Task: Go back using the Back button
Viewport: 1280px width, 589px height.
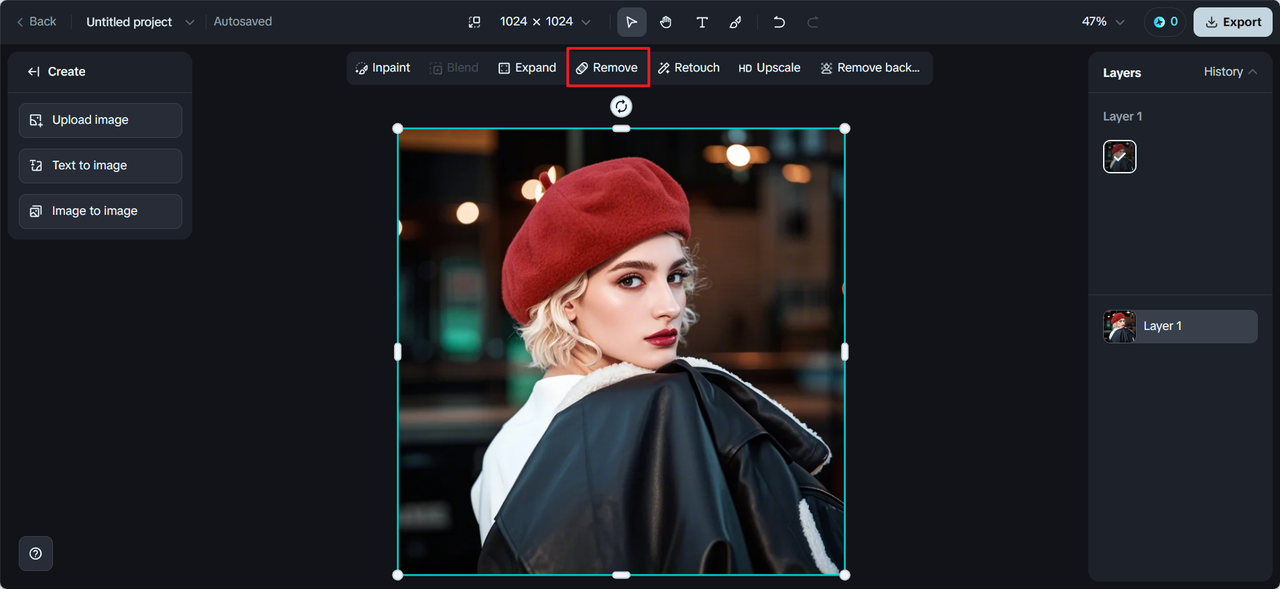Action: (36, 22)
